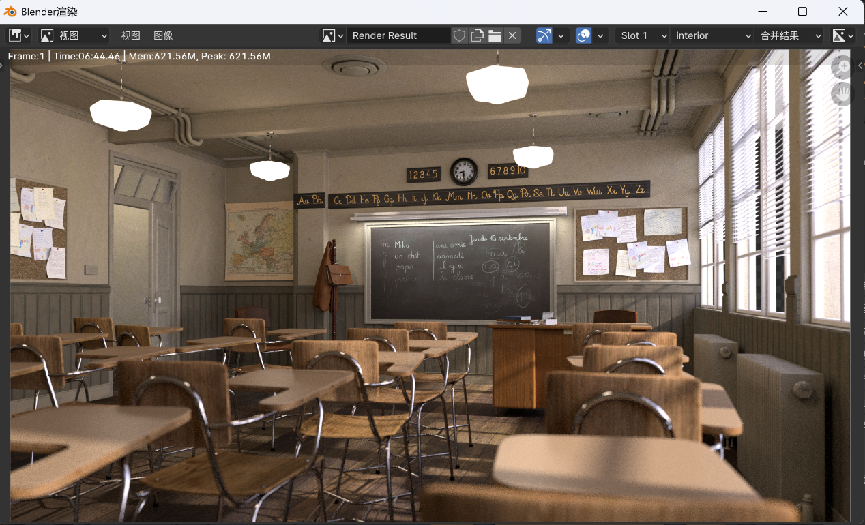Open the interior view layer dropdown
Viewport: 865px width, 525px height.
click(713, 35)
